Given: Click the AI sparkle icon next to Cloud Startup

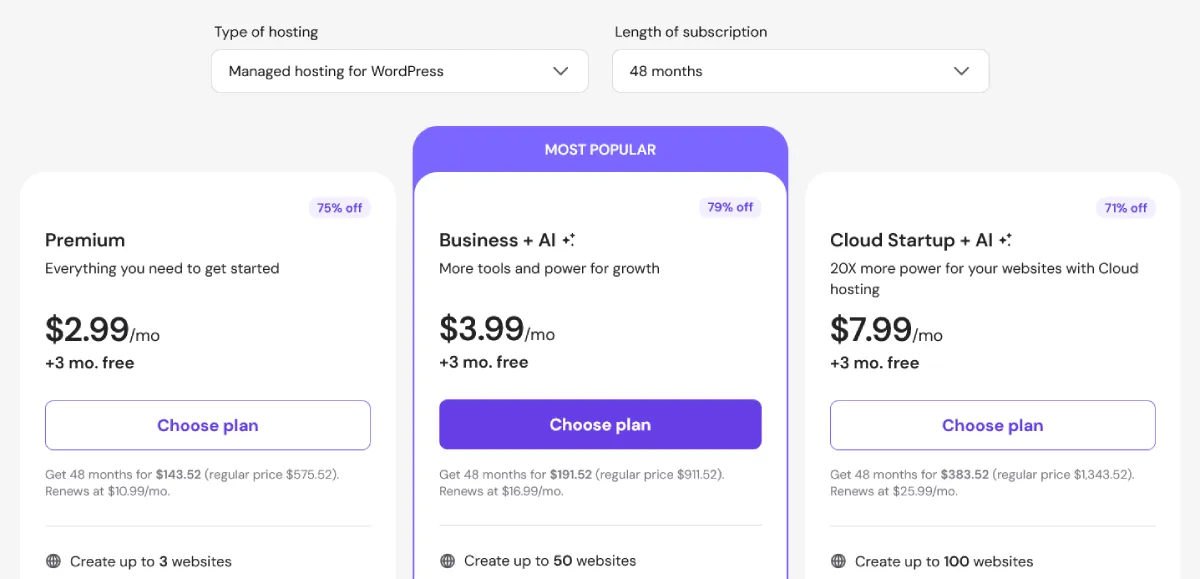Looking at the screenshot, I should 1005,238.
